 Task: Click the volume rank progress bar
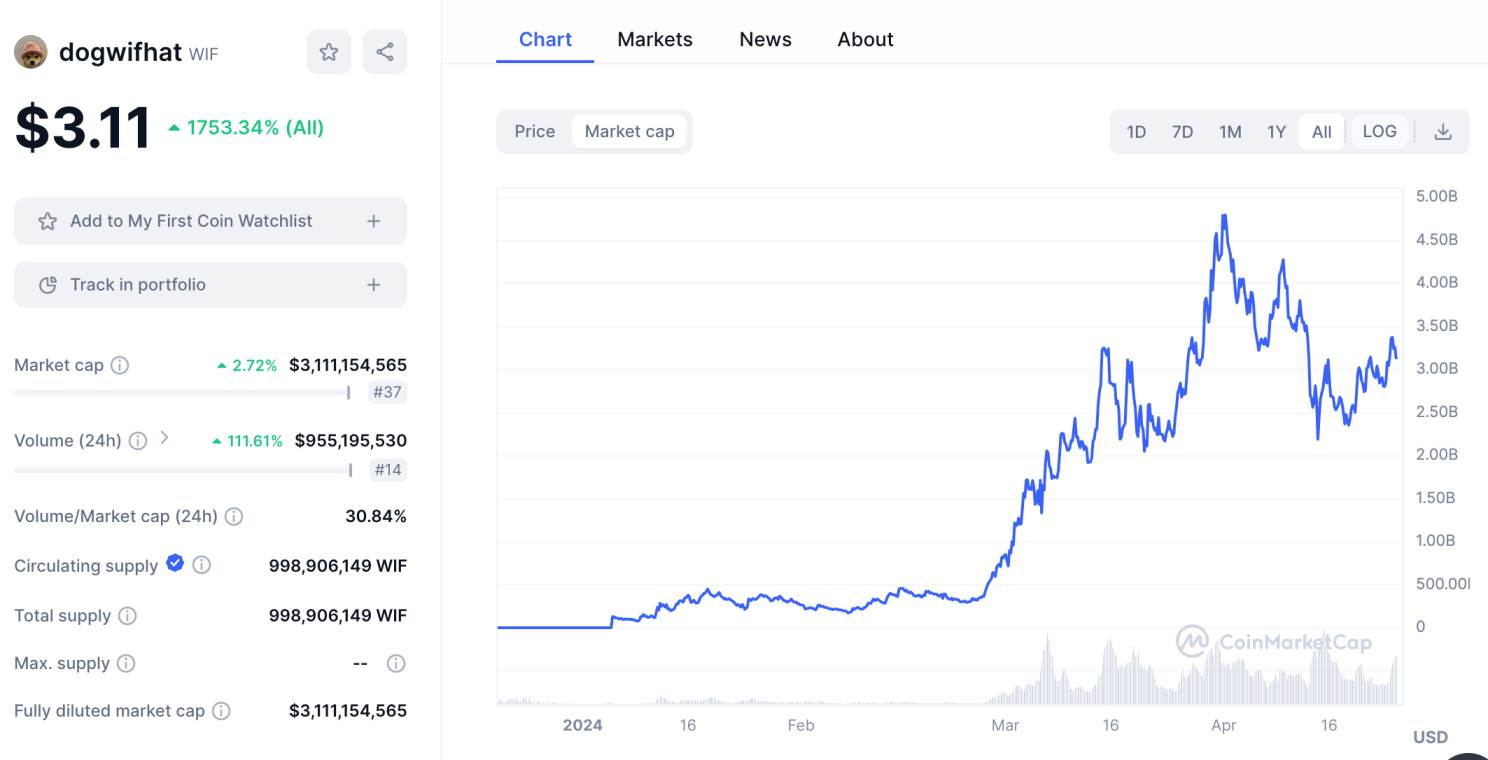click(x=183, y=470)
